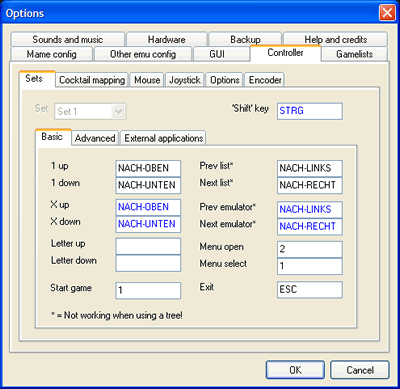Image resolution: width=400 pixels, height=389 pixels.
Task: Open the Options sub-tab
Action: 225,80
